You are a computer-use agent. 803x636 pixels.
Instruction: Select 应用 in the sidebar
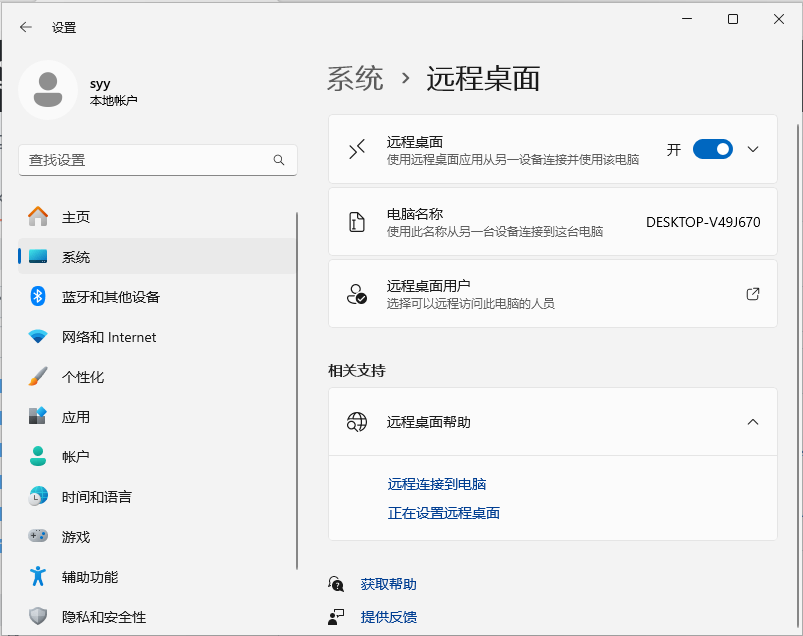pos(76,417)
